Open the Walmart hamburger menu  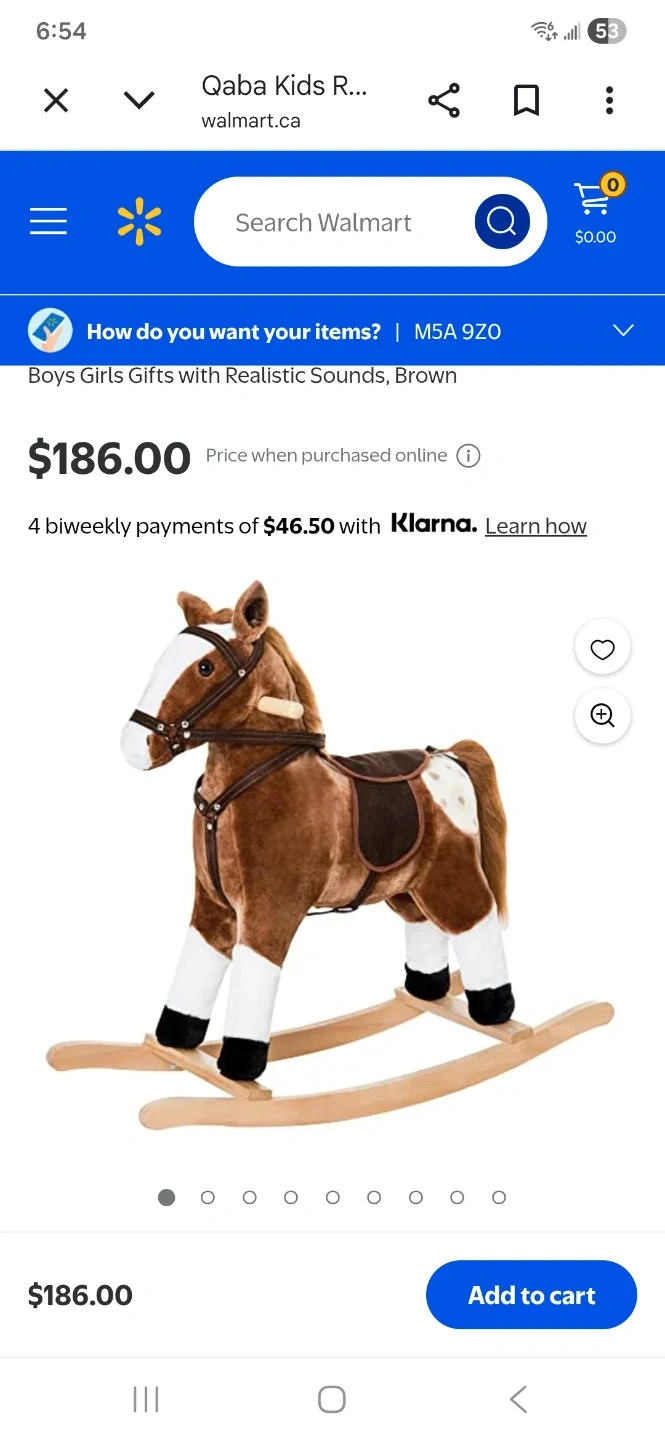(x=48, y=221)
